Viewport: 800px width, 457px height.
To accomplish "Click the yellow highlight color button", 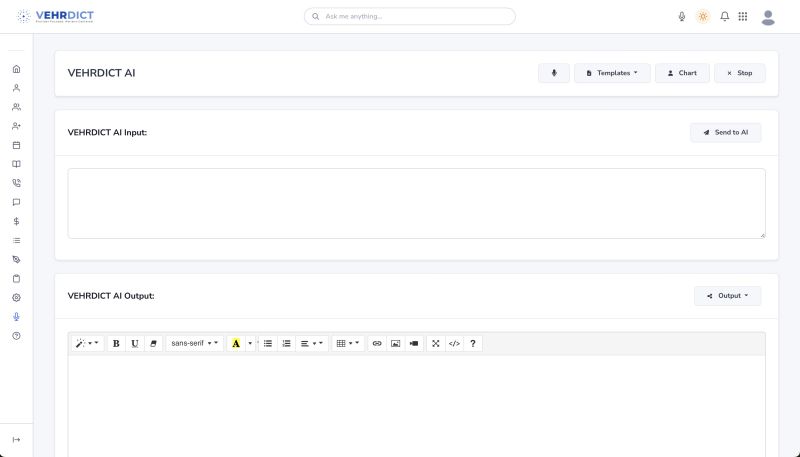I will pyautogui.click(x=236, y=343).
